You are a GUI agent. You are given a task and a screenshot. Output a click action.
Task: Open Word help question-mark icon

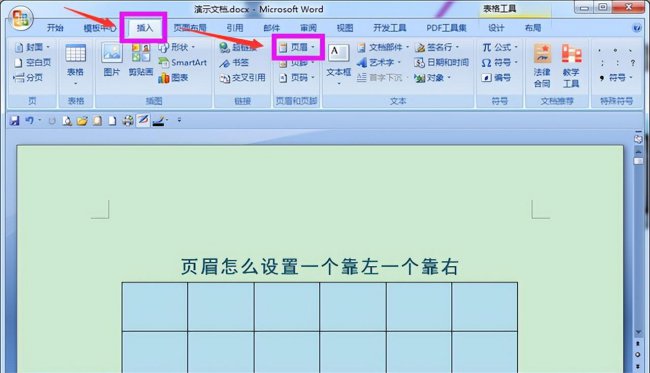[637, 28]
